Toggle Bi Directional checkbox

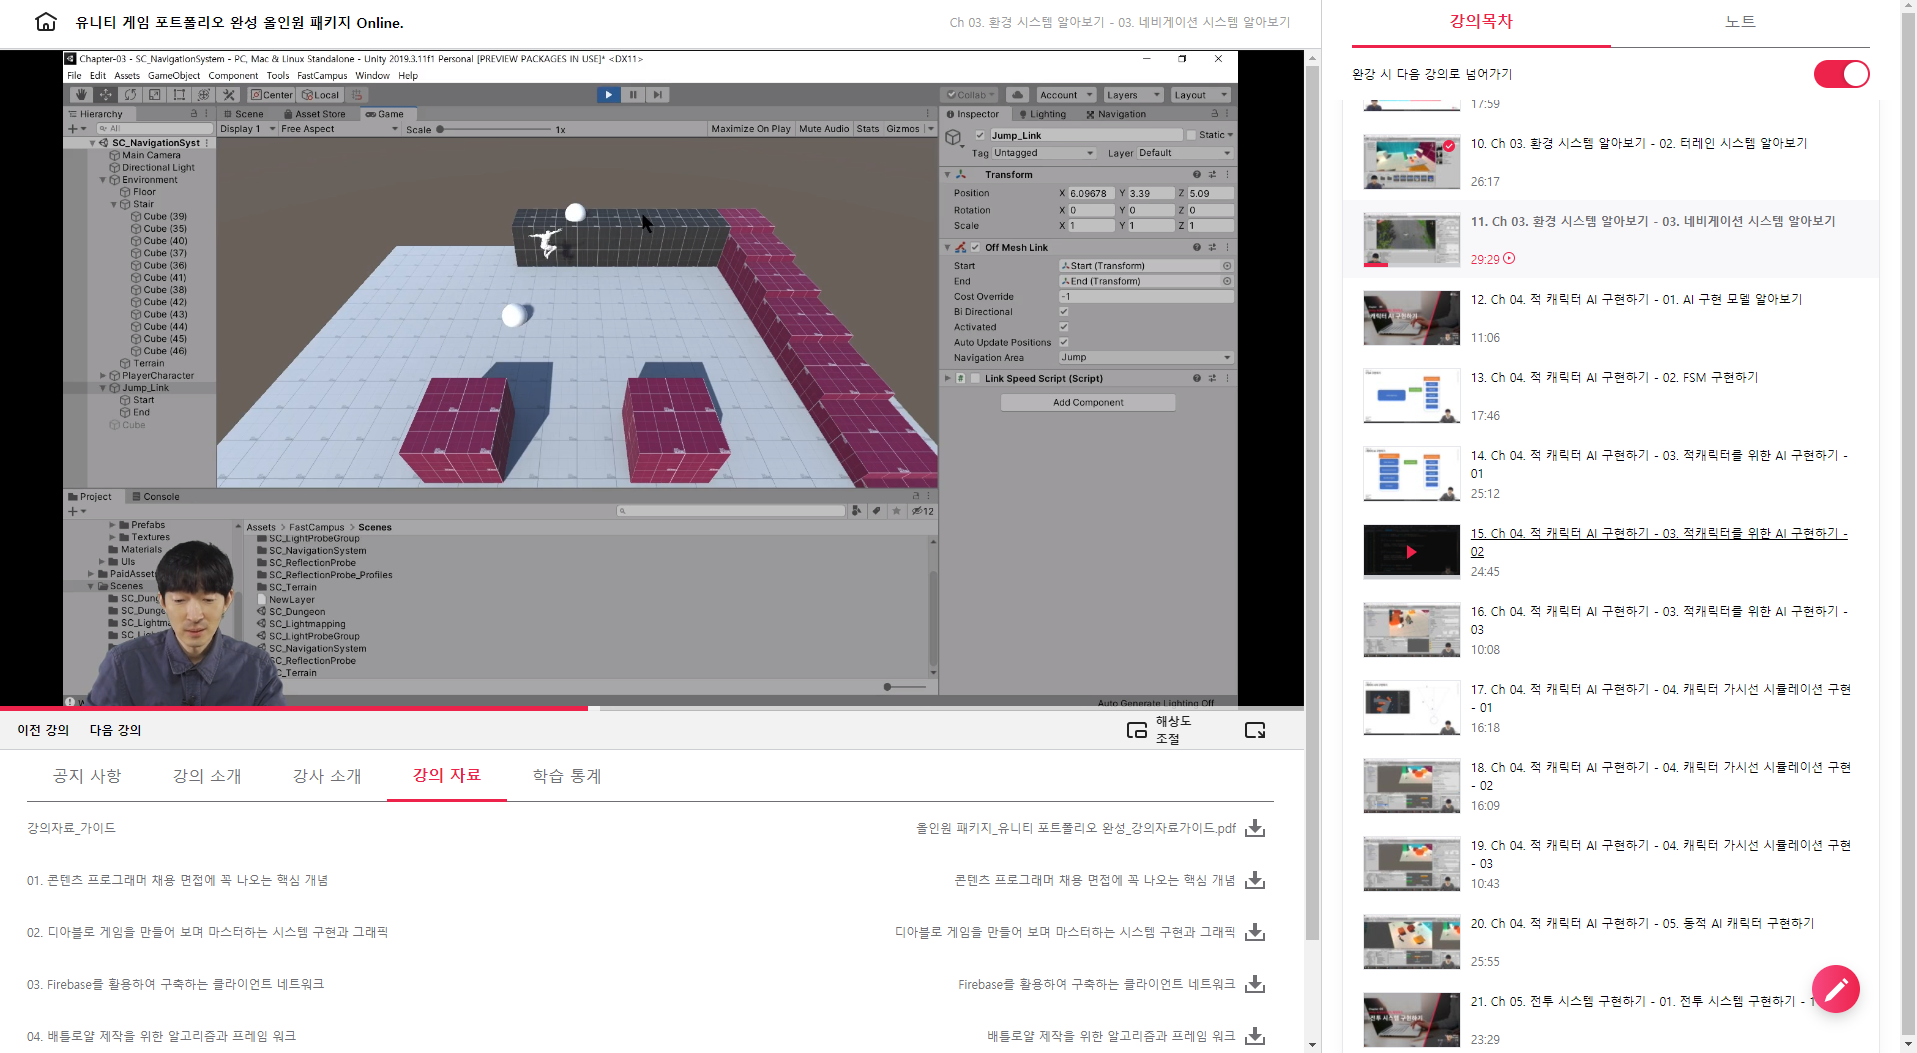pyautogui.click(x=1064, y=312)
